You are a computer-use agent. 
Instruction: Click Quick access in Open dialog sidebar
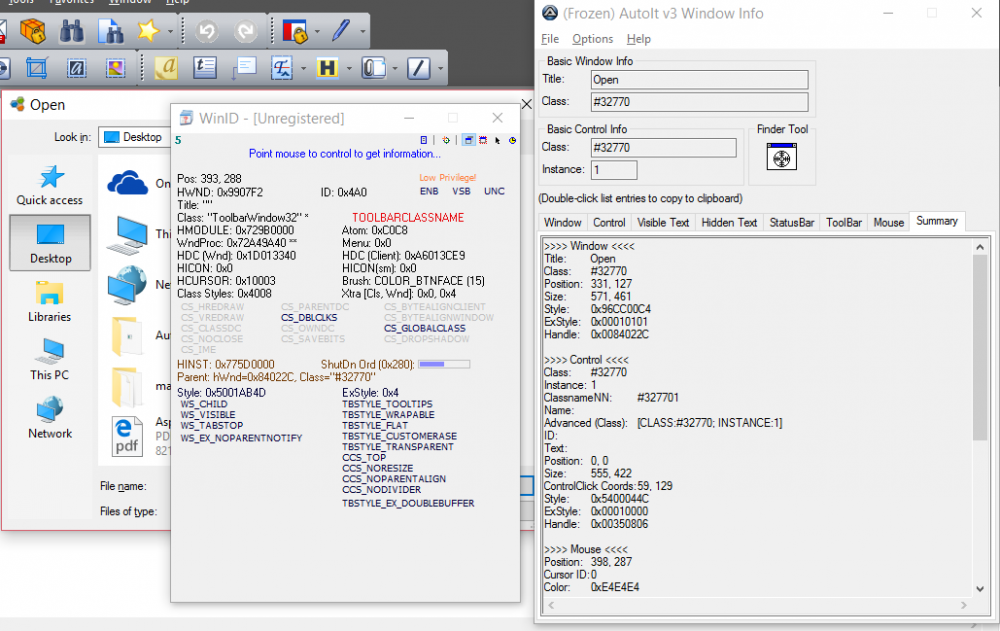pyautogui.click(x=50, y=185)
